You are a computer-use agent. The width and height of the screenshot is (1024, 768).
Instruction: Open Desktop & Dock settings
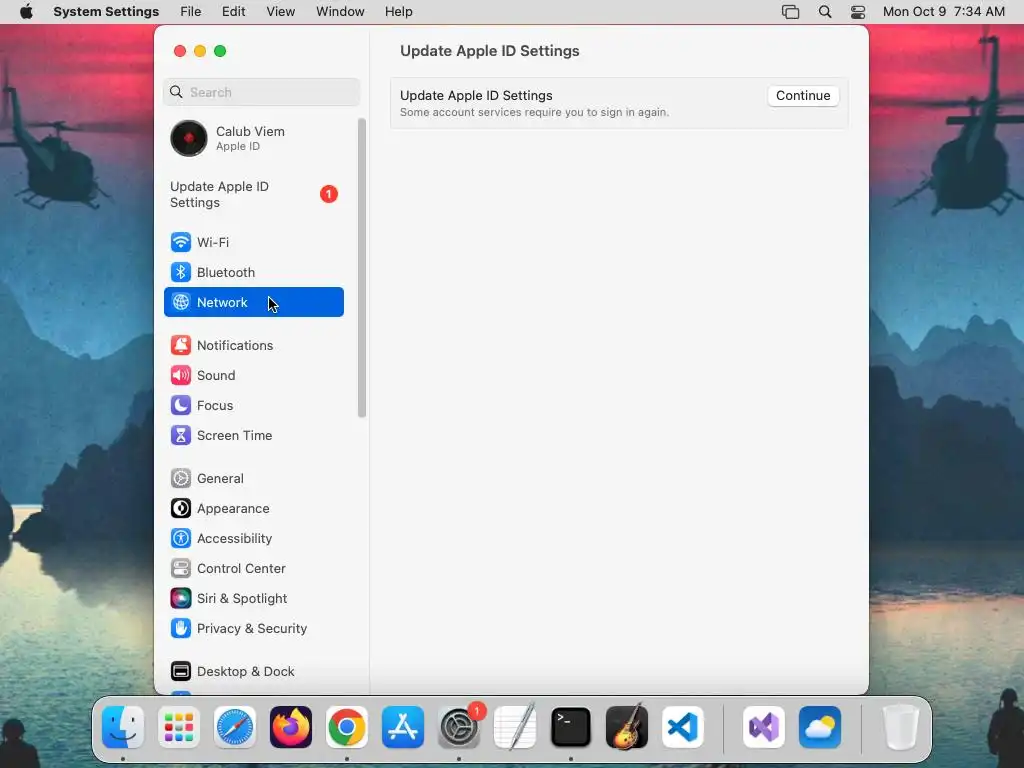(253, 672)
